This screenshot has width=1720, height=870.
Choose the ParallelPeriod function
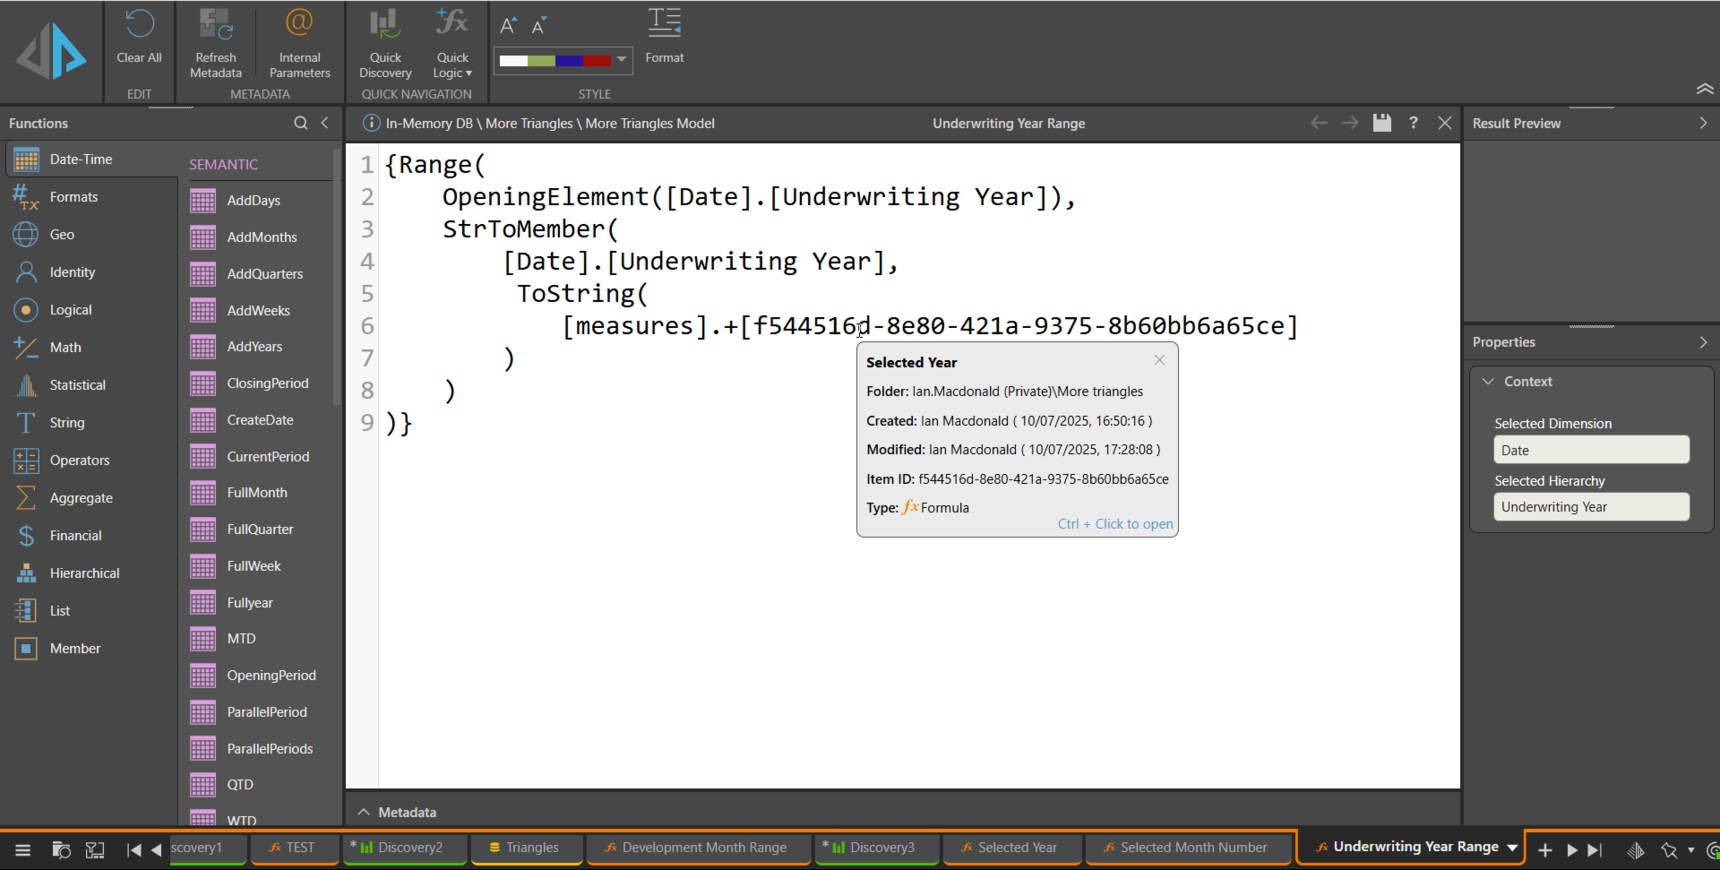pyautogui.click(x=259, y=712)
